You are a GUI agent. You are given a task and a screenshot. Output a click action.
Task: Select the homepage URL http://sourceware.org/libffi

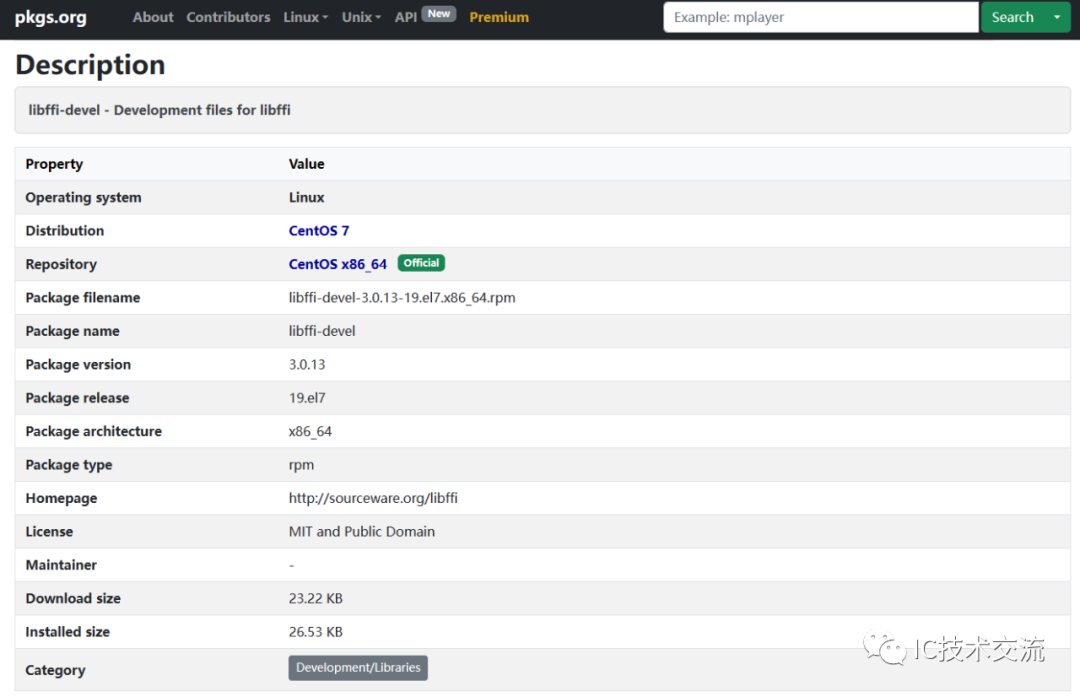373,498
